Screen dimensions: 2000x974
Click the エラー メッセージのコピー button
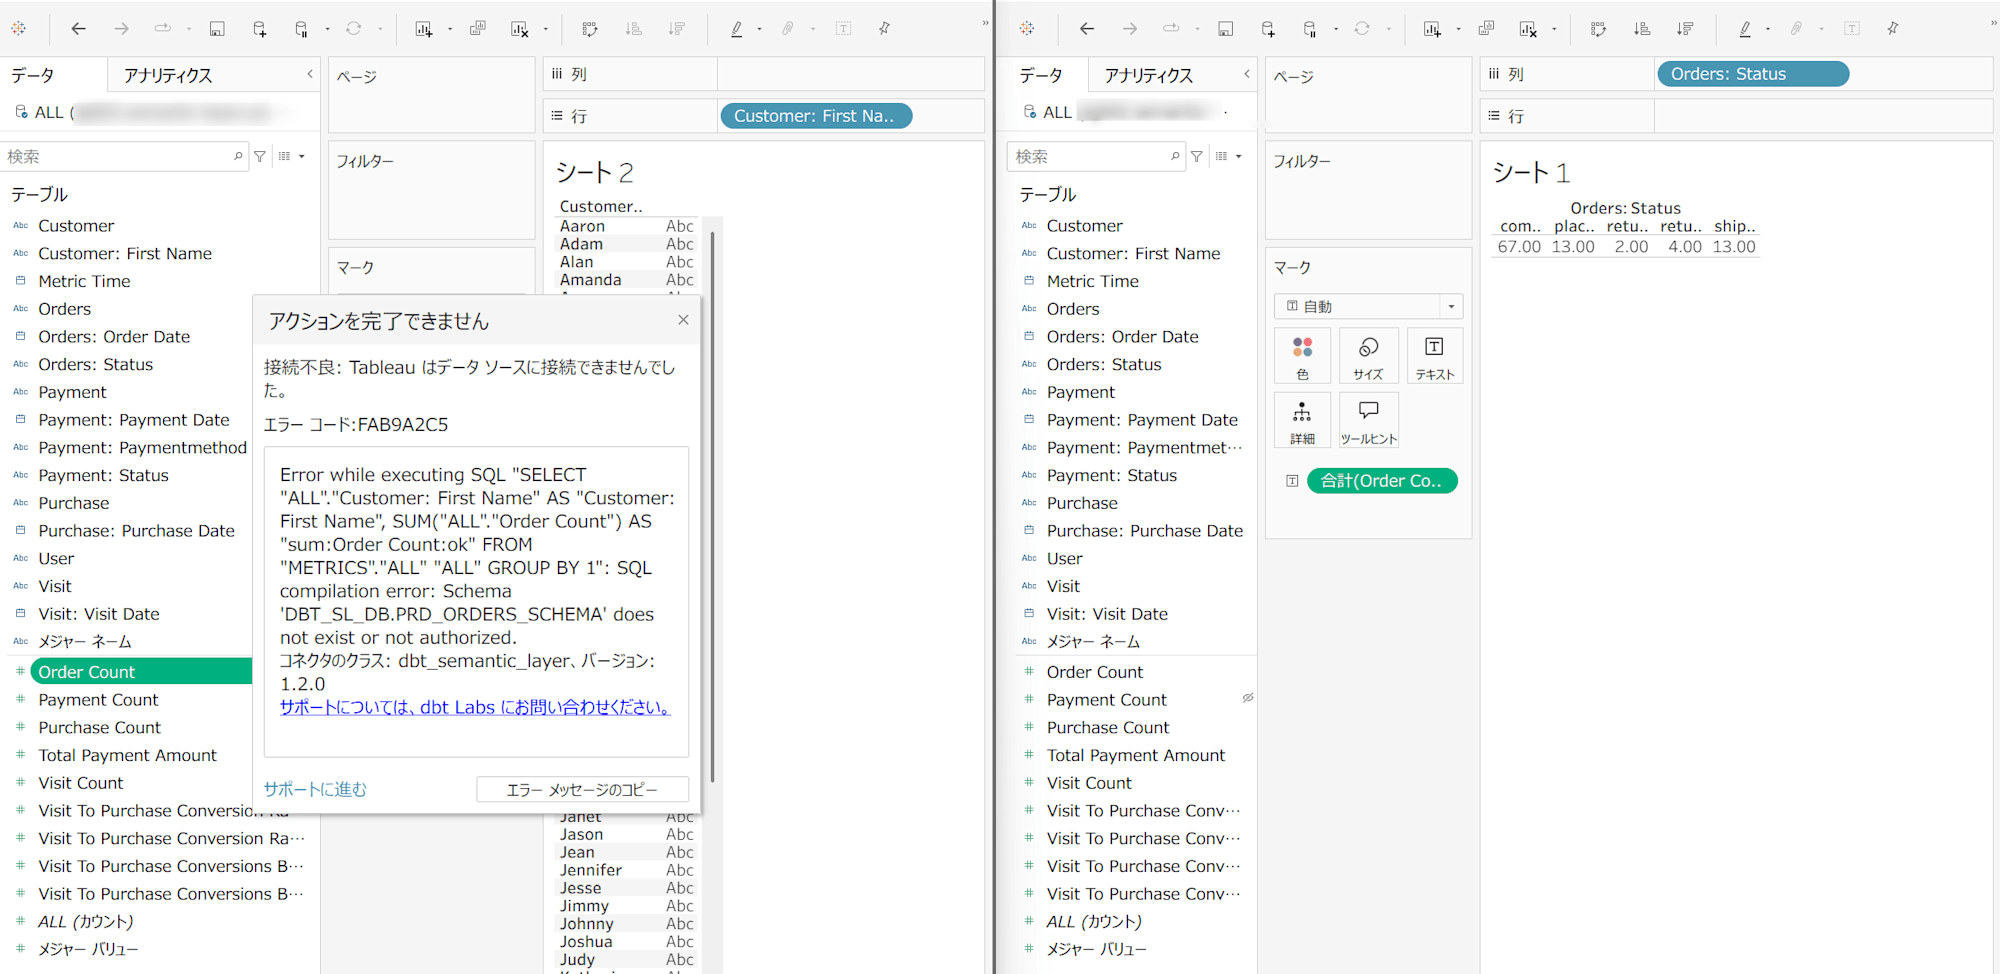582,790
